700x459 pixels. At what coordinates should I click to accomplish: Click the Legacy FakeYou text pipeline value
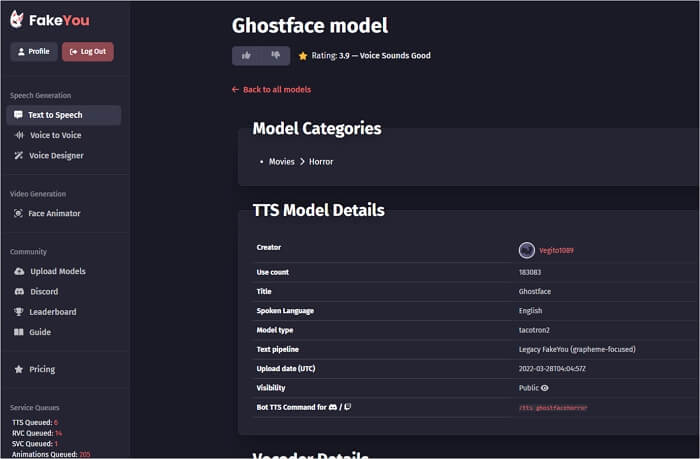(577, 350)
